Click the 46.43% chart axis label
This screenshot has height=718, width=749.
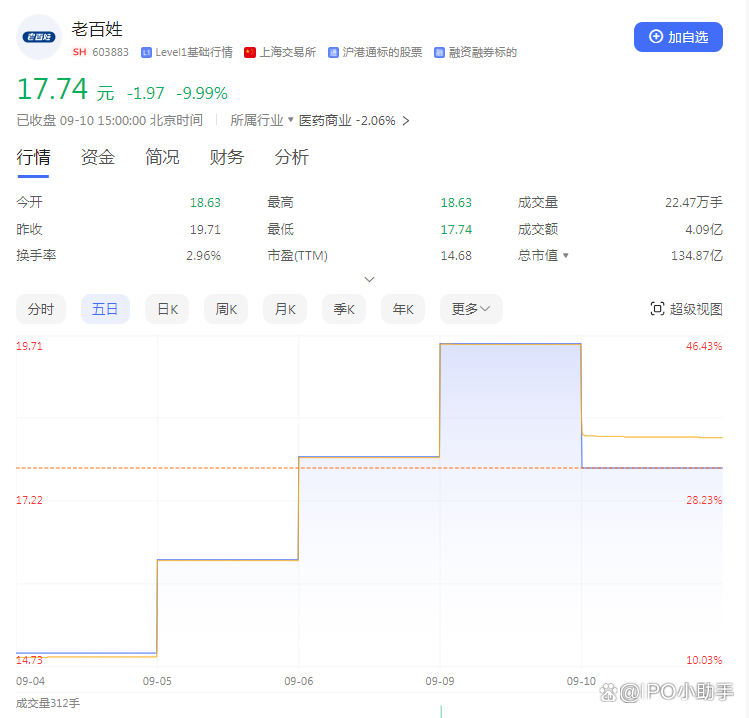(x=704, y=346)
